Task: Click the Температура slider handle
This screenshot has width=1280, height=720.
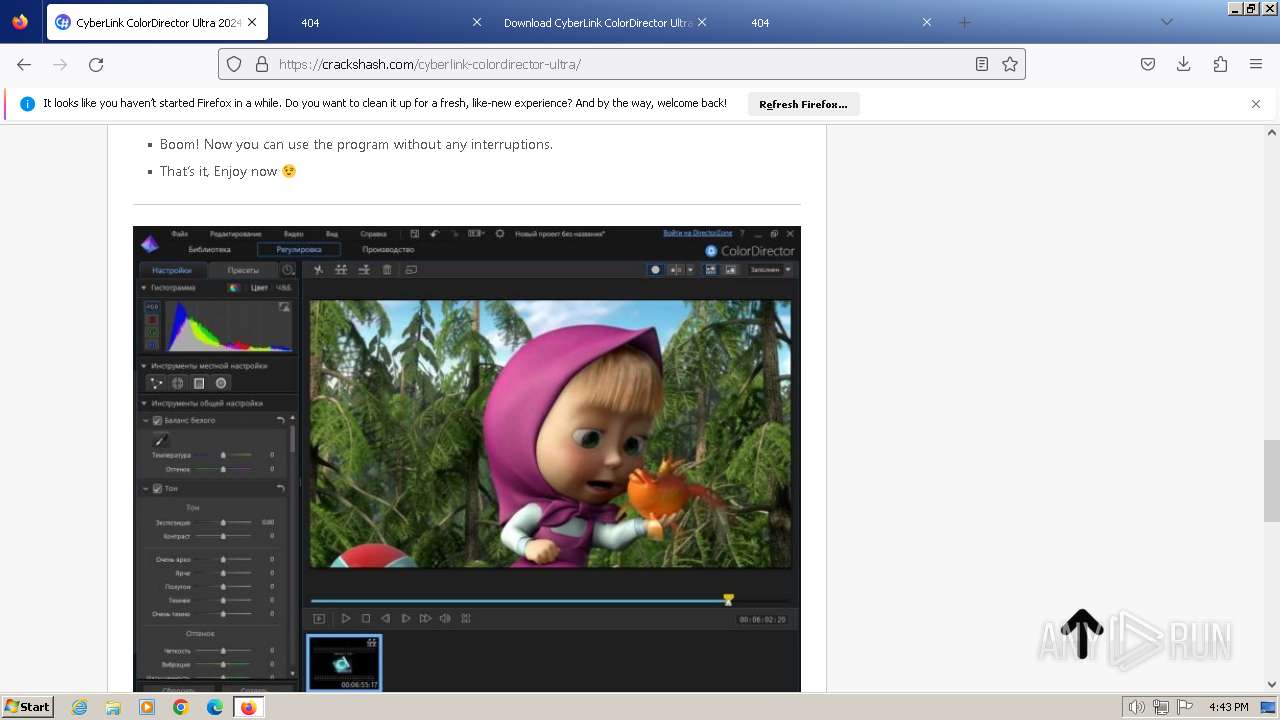Action: point(223,455)
